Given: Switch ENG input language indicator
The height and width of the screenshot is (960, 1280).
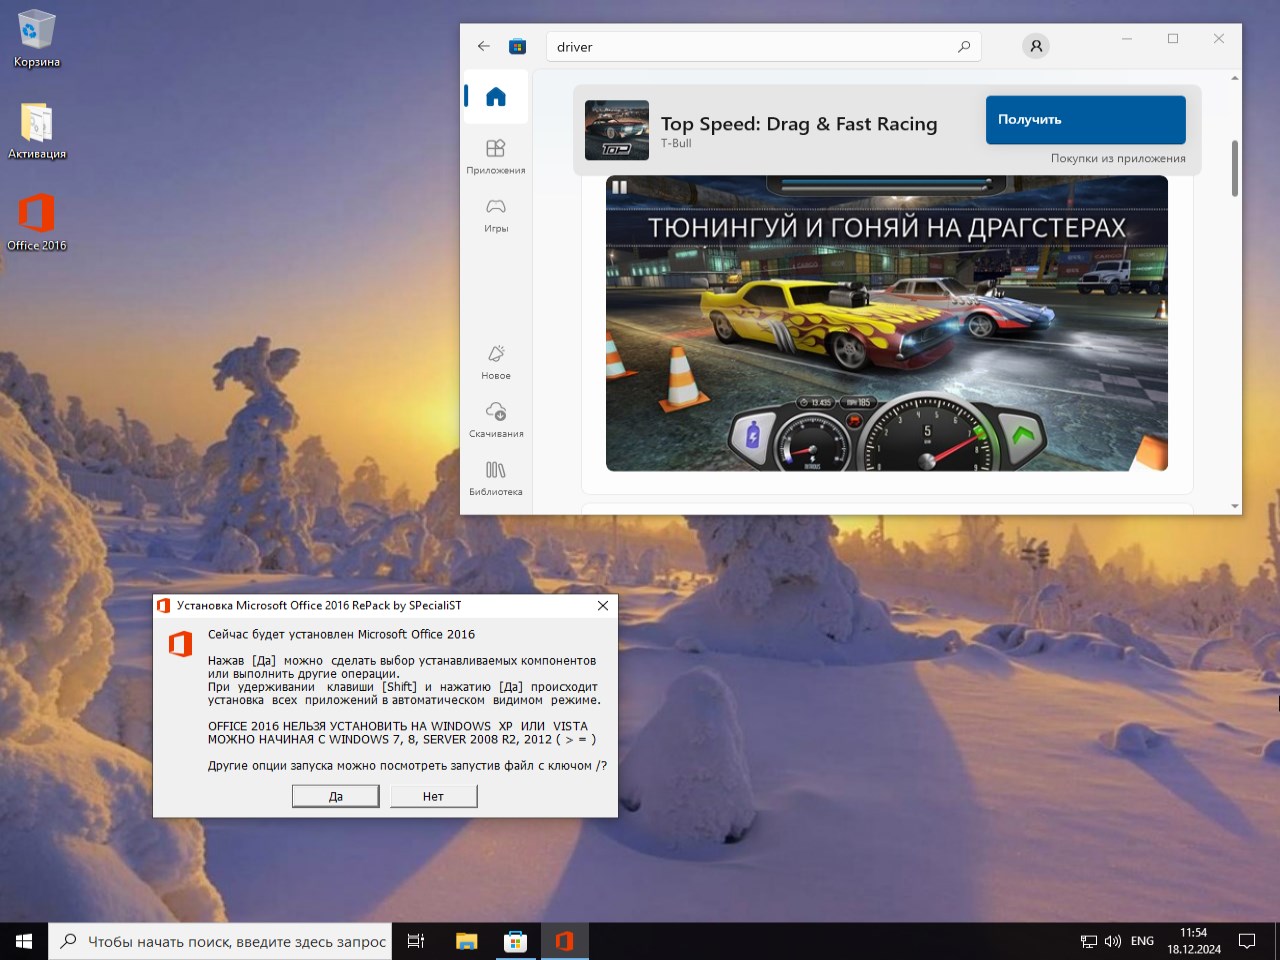Looking at the screenshot, I should tap(1142, 941).
